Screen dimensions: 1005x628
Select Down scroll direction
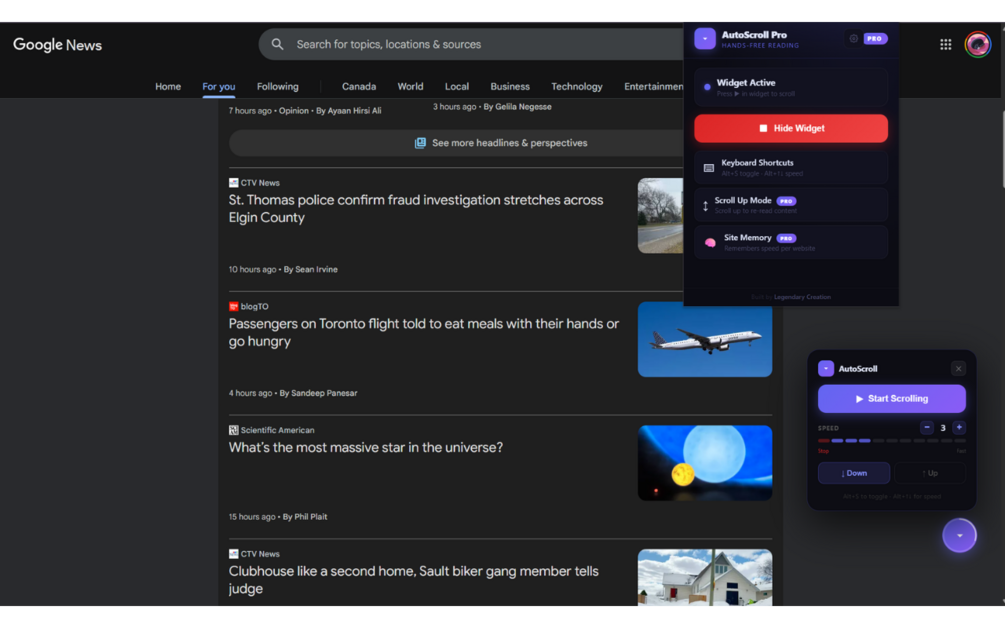854,473
